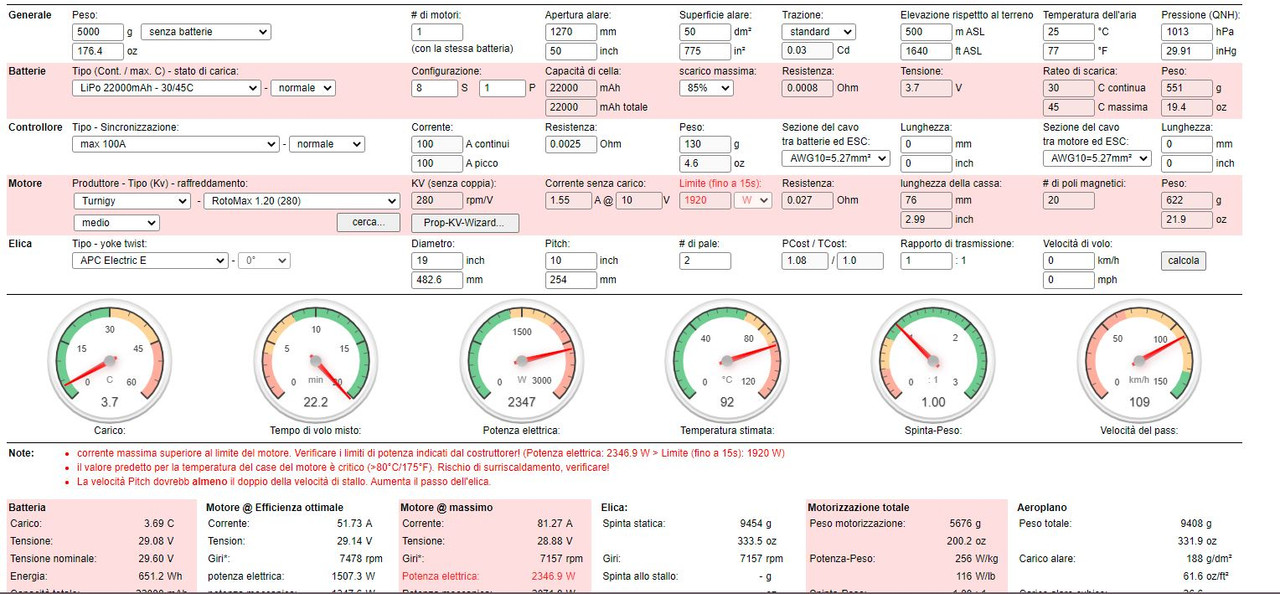Edit the elevation 500 m ASL field

pyautogui.click(x=926, y=32)
